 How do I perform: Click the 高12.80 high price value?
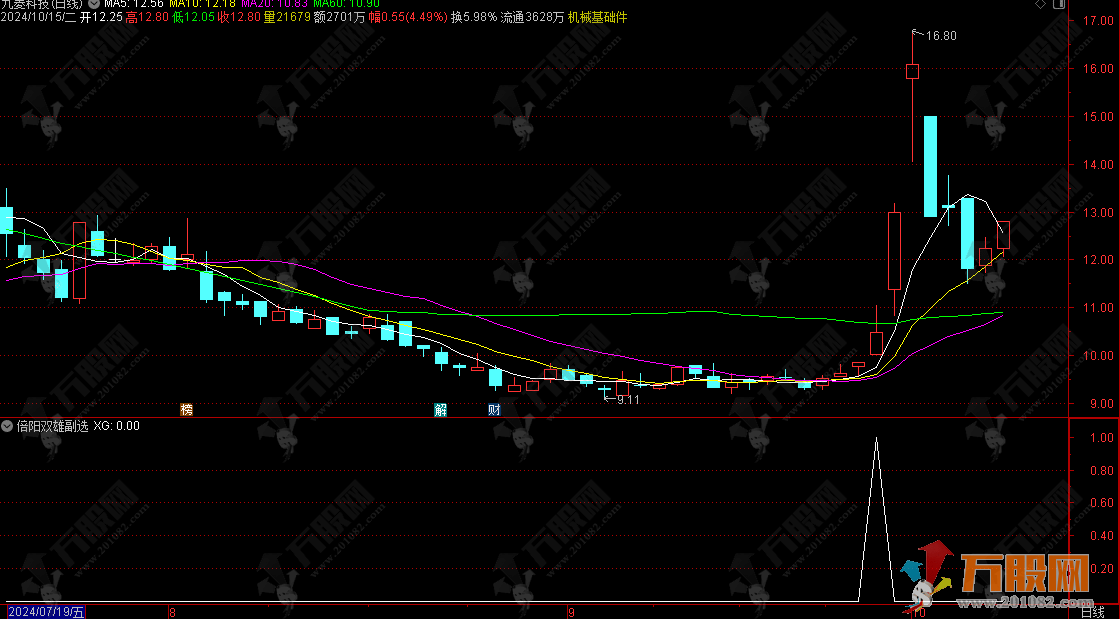point(147,17)
